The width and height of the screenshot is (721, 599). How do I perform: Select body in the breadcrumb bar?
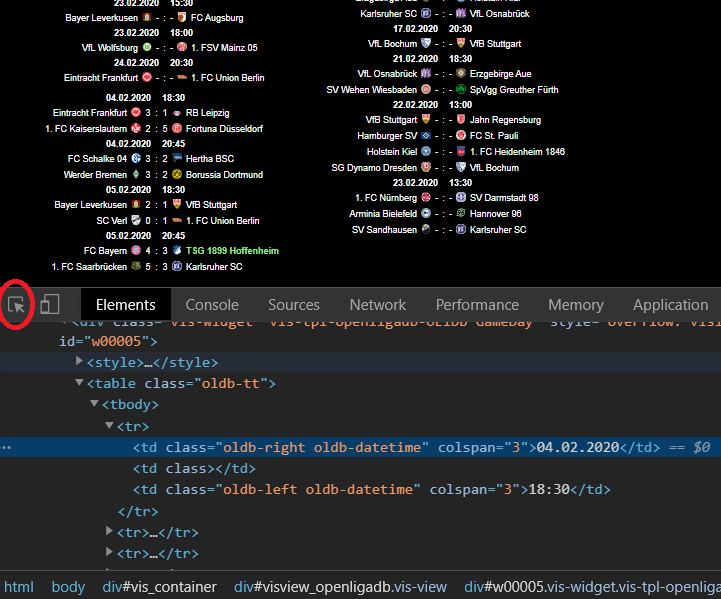[68, 587]
